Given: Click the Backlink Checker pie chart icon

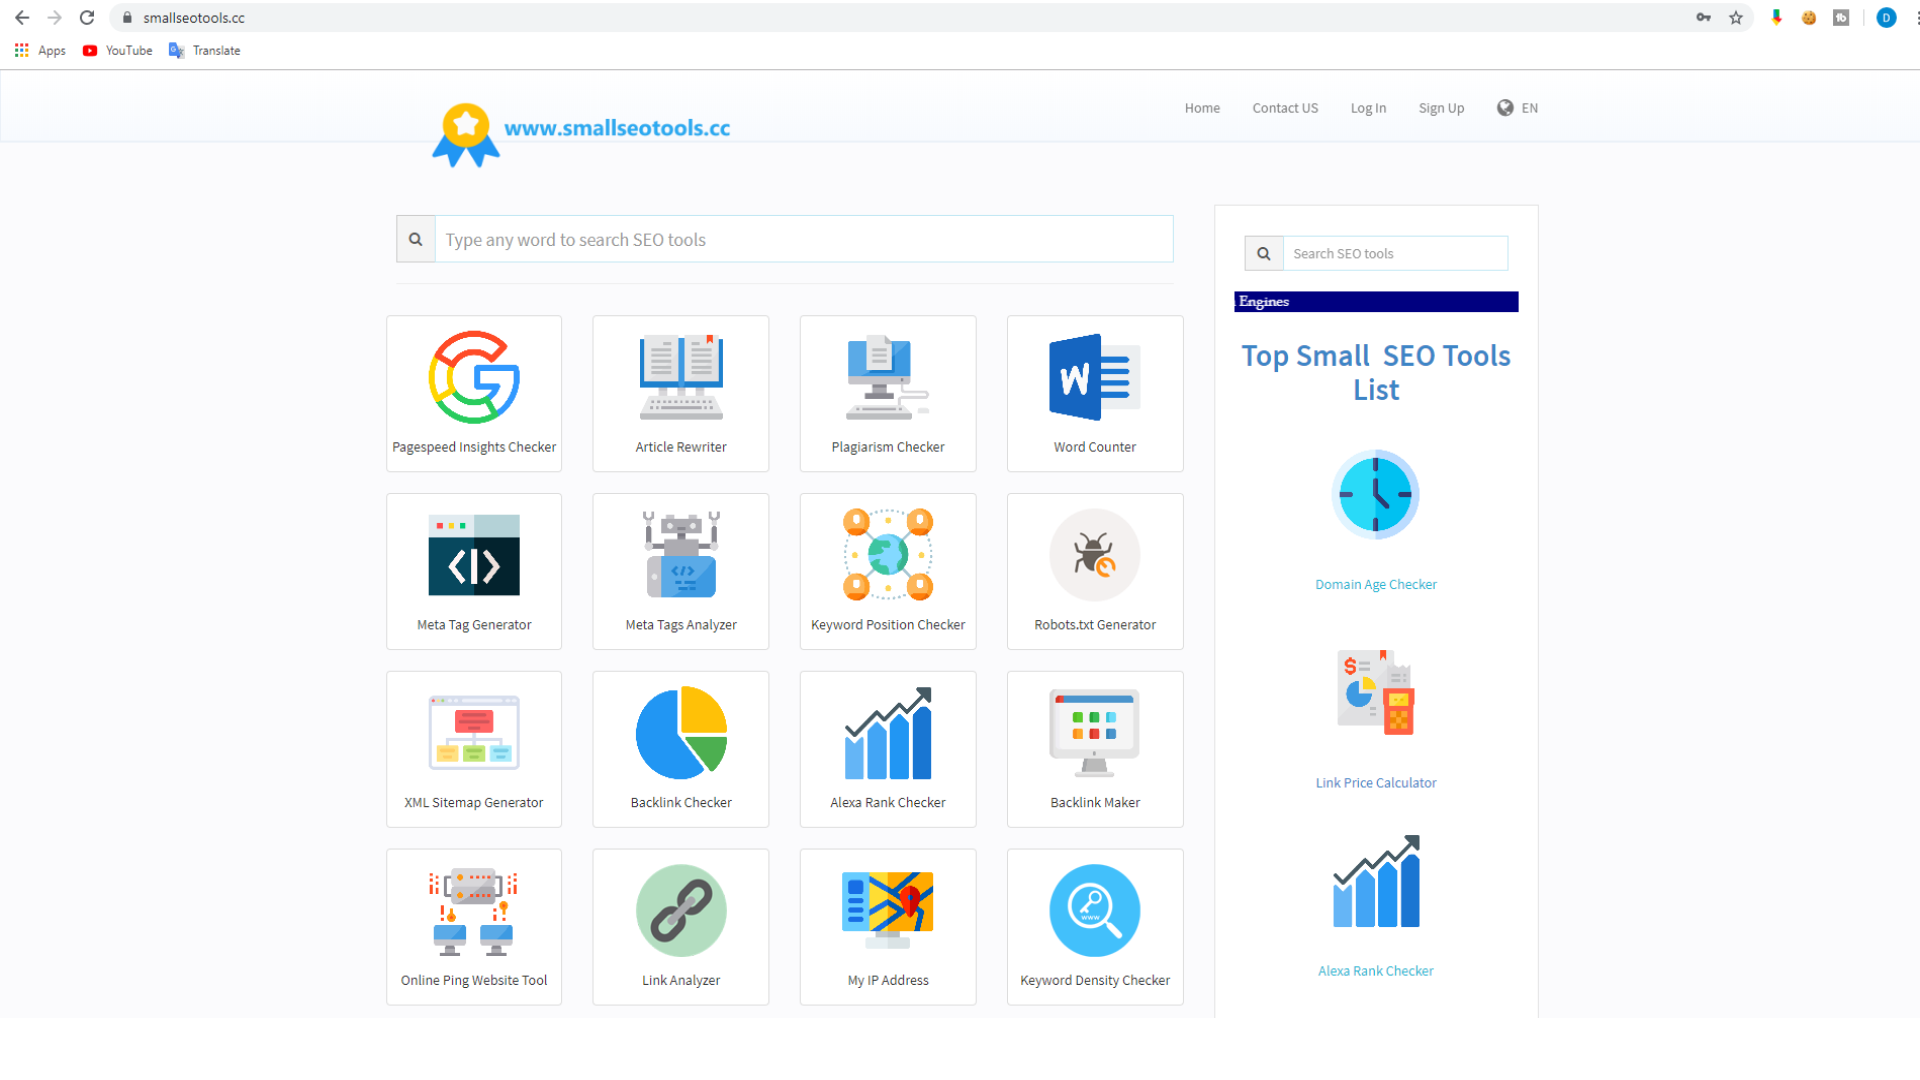Looking at the screenshot, I should [x=681, y=733].
